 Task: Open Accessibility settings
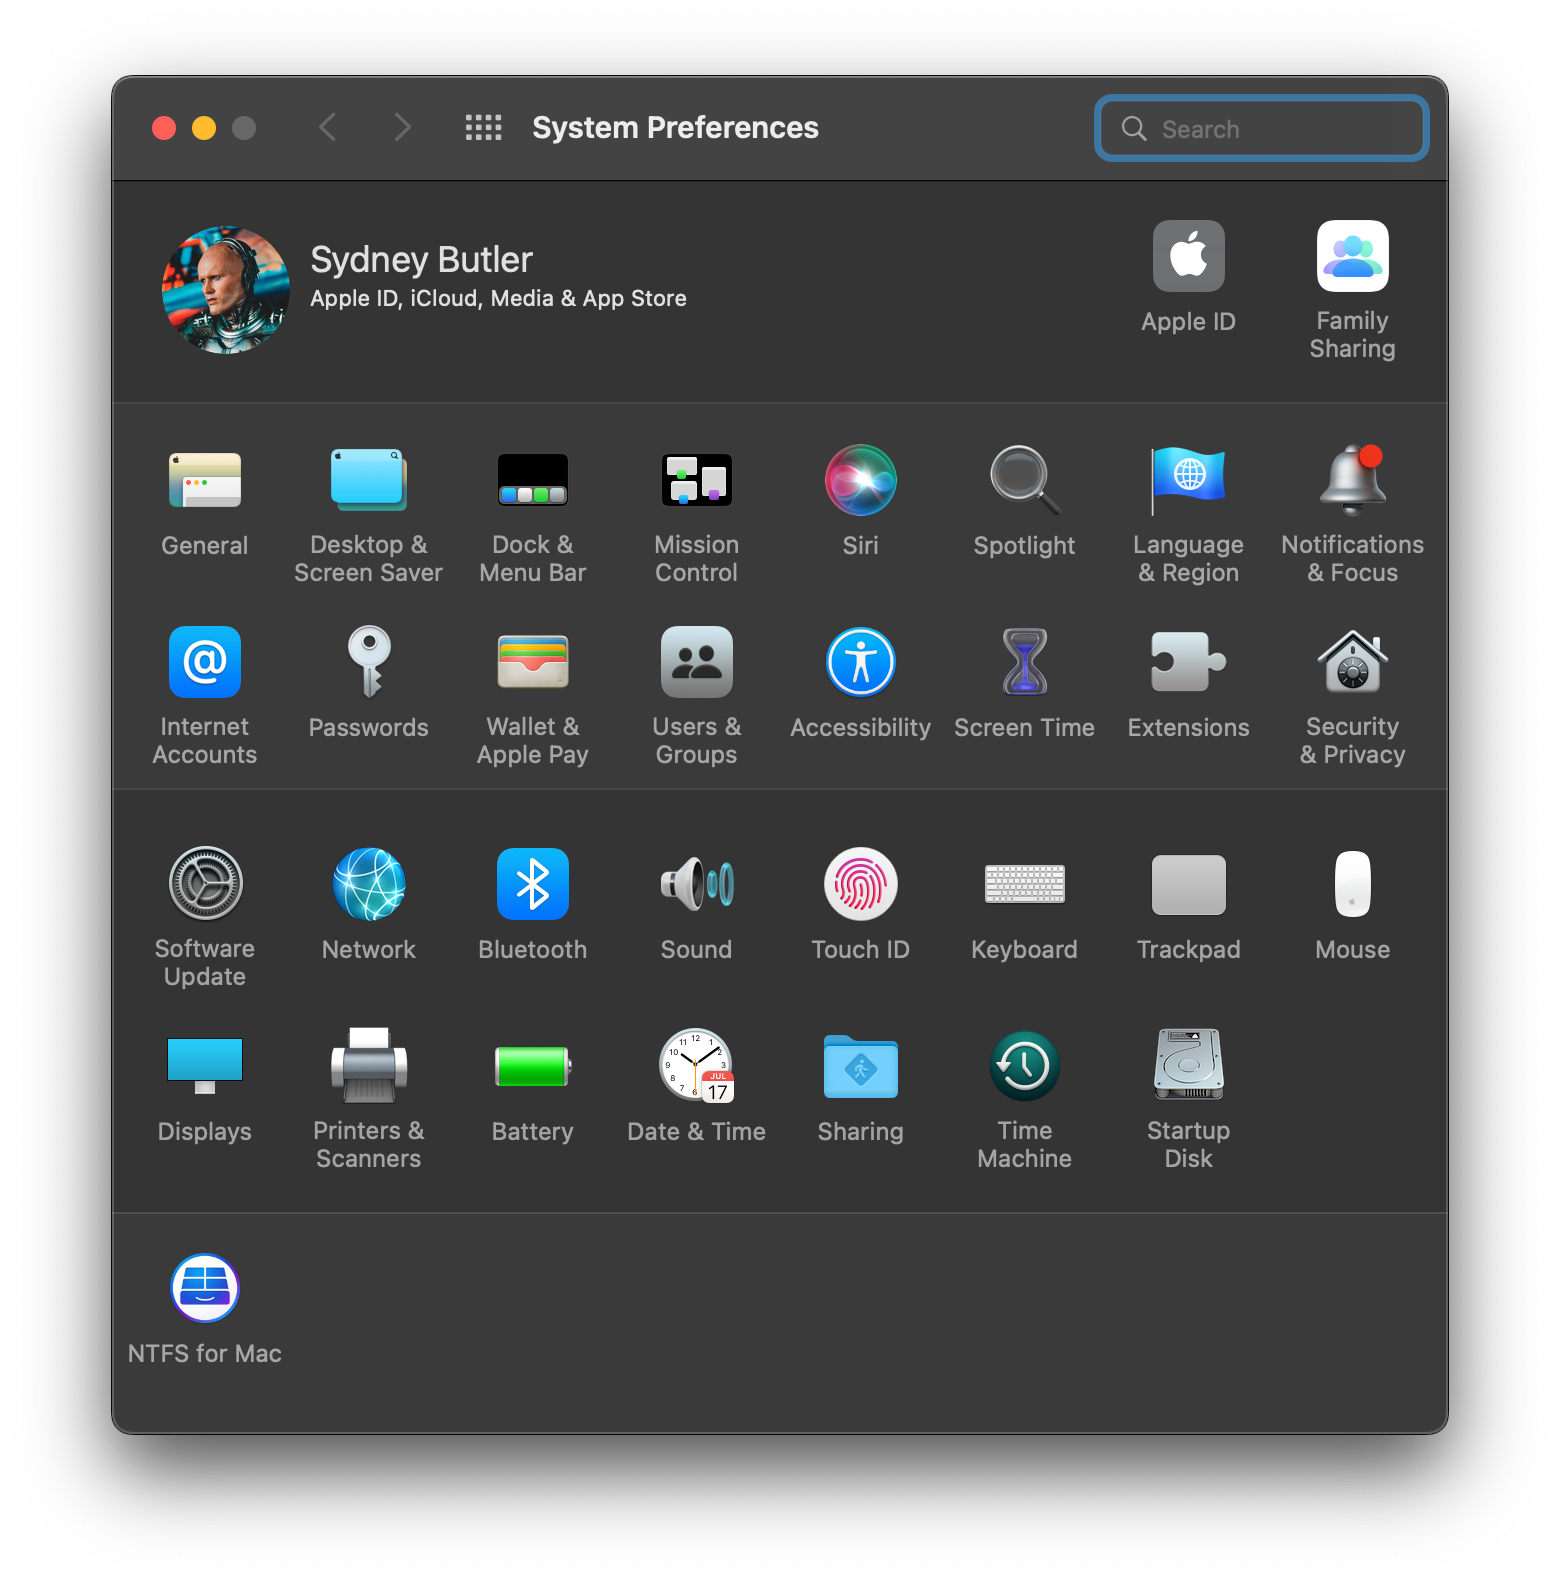[x=860, y=663]
